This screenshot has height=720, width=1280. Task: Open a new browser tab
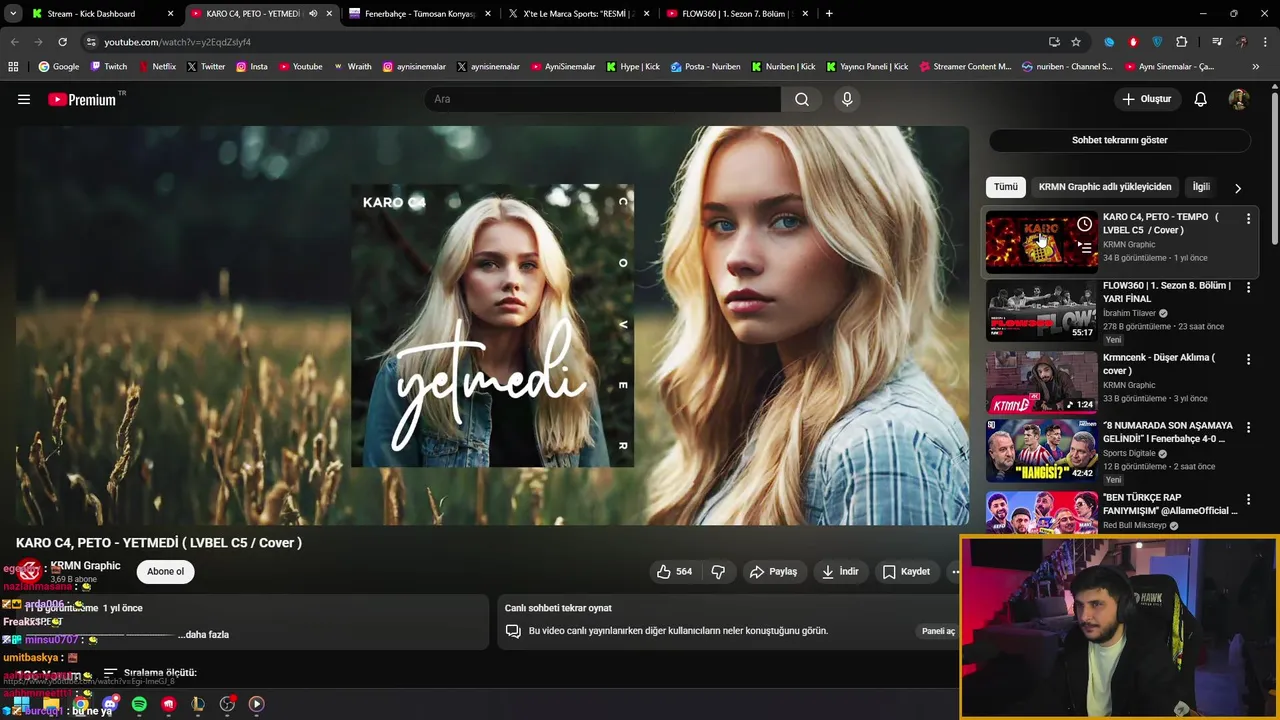pyautogui.click(x=829, y=14)
